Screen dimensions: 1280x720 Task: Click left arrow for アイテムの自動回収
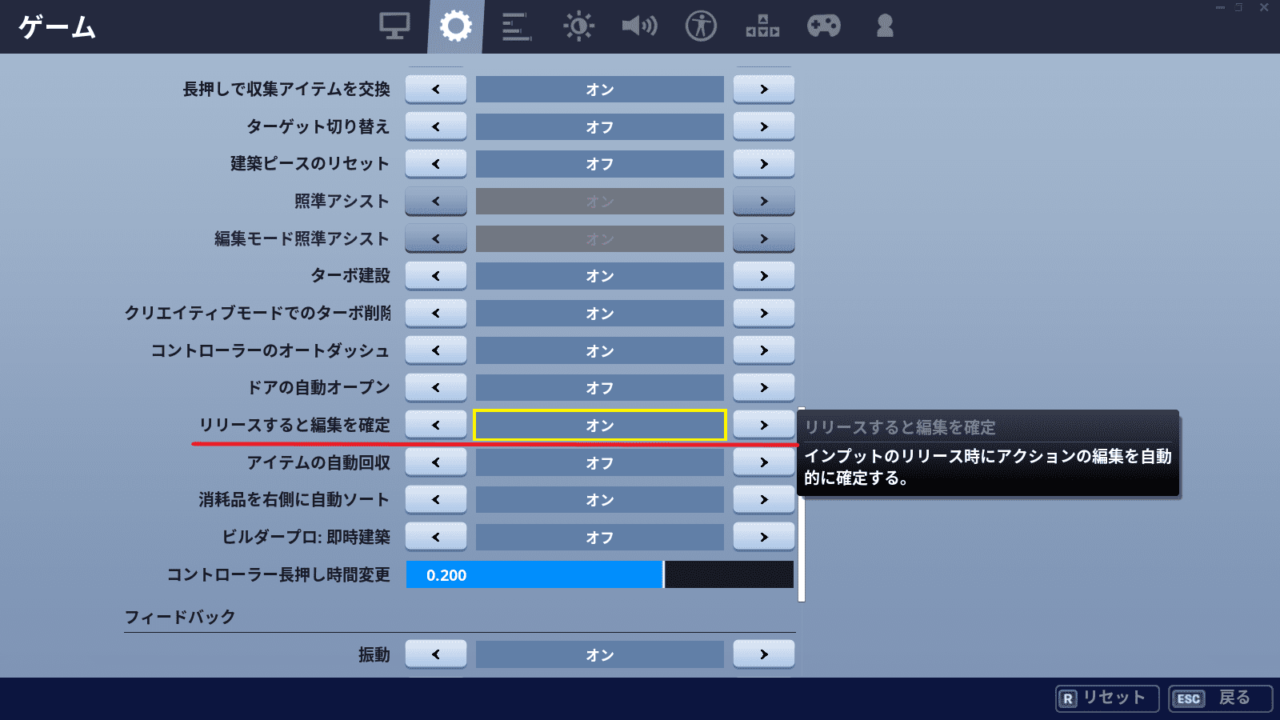point(436,462)
